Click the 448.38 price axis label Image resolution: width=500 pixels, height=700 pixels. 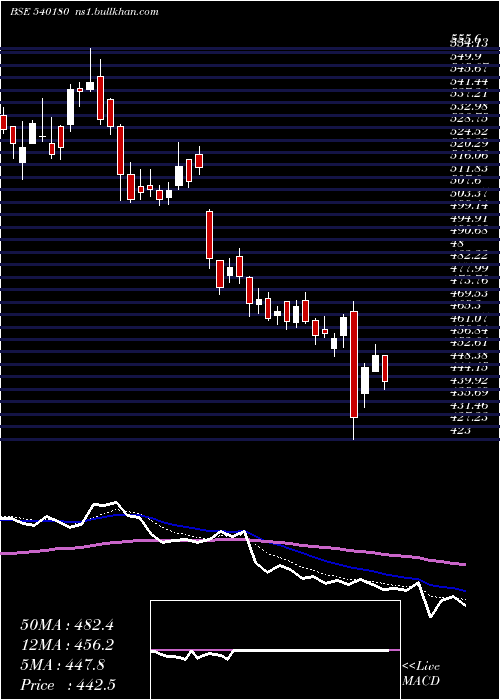click(x=469, y=356)
